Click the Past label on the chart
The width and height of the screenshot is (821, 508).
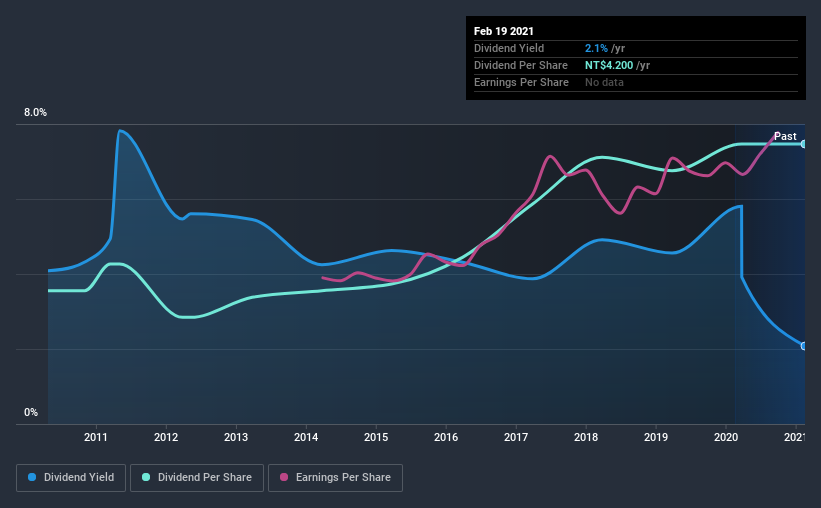(785, 136)
